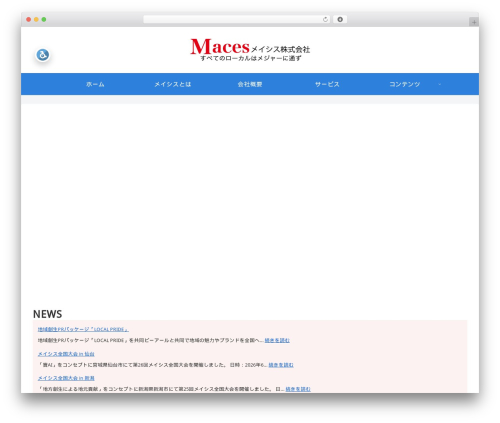
Task: Open the LOCAL PRIDE news headline link
Action: coord(83,329)
